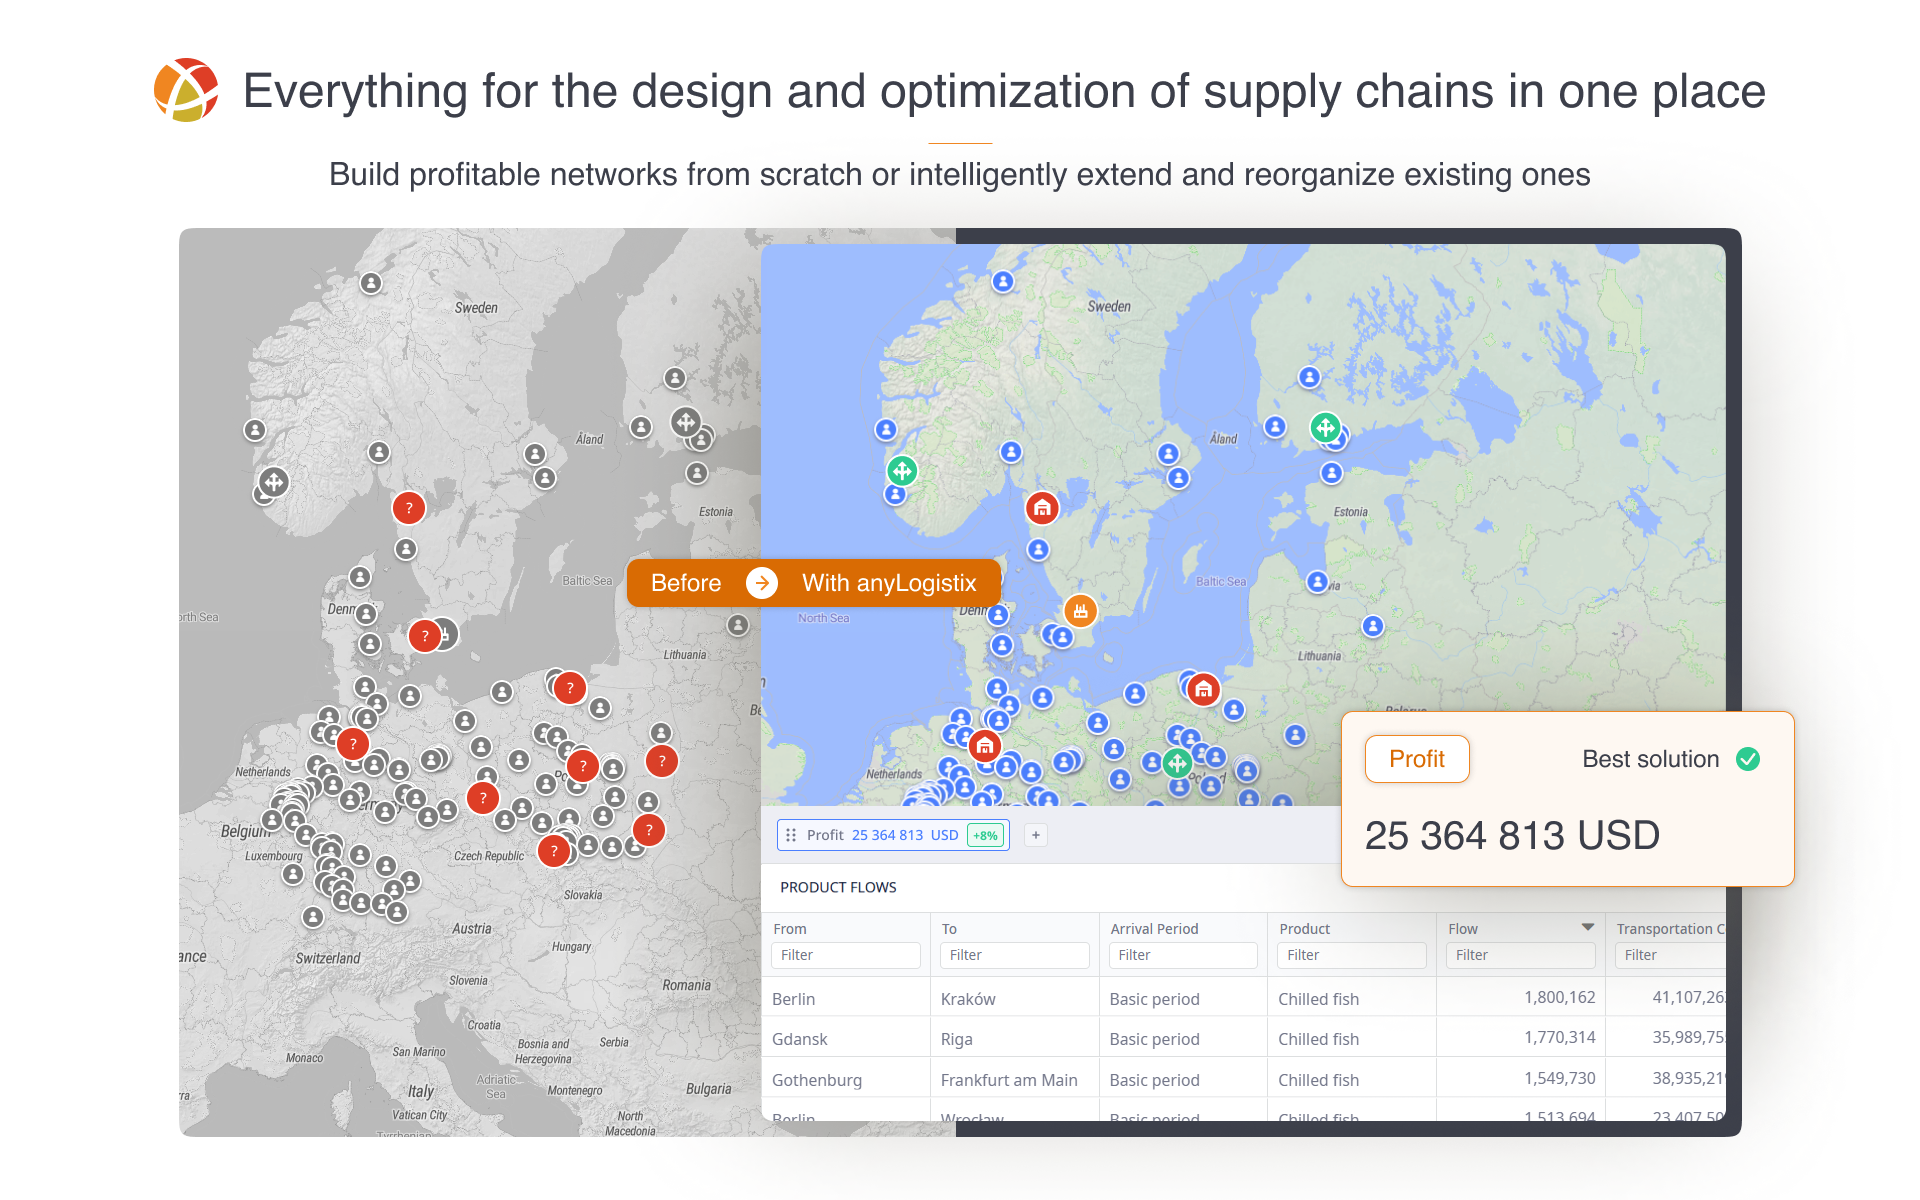Select the Gdansk to Riga table row
The height and width of the screenshot is (1200, 1920).
[1100, 1039]
